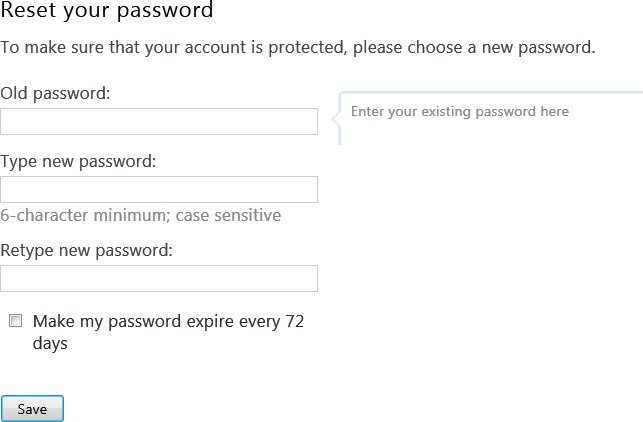Click the number 72 in expiry text
Viewport: 643px width, 422px height.
click(294, 322)
